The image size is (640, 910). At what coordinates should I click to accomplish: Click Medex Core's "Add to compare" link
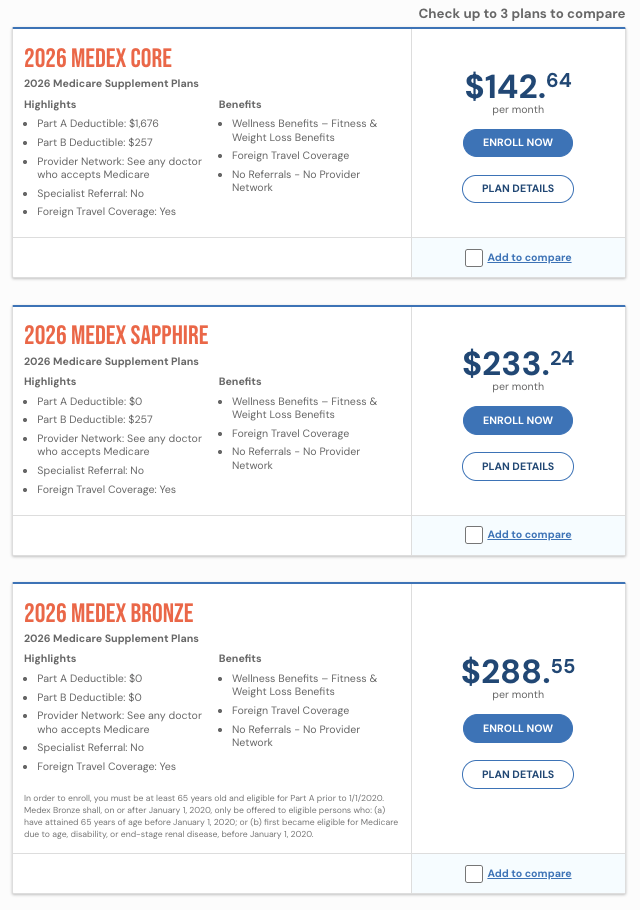point(529,258)
